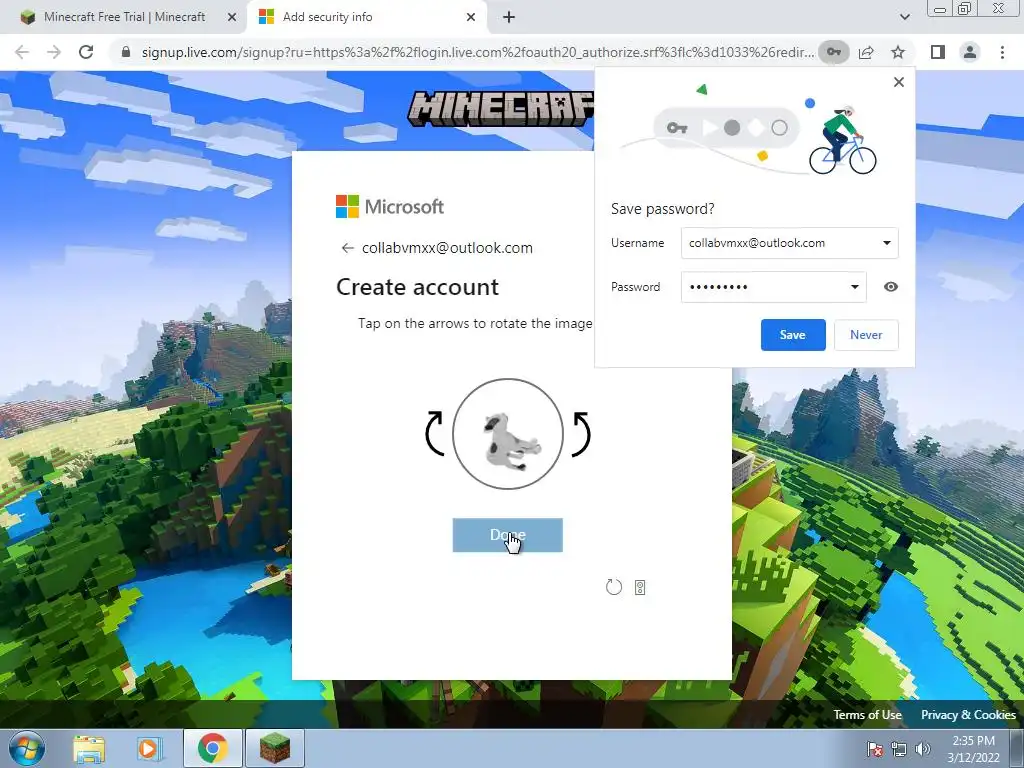Image resolution: width=1024 pixels, height=768 pixels.
Task: Click the address bar URL
Action: [x=478, y=52]
